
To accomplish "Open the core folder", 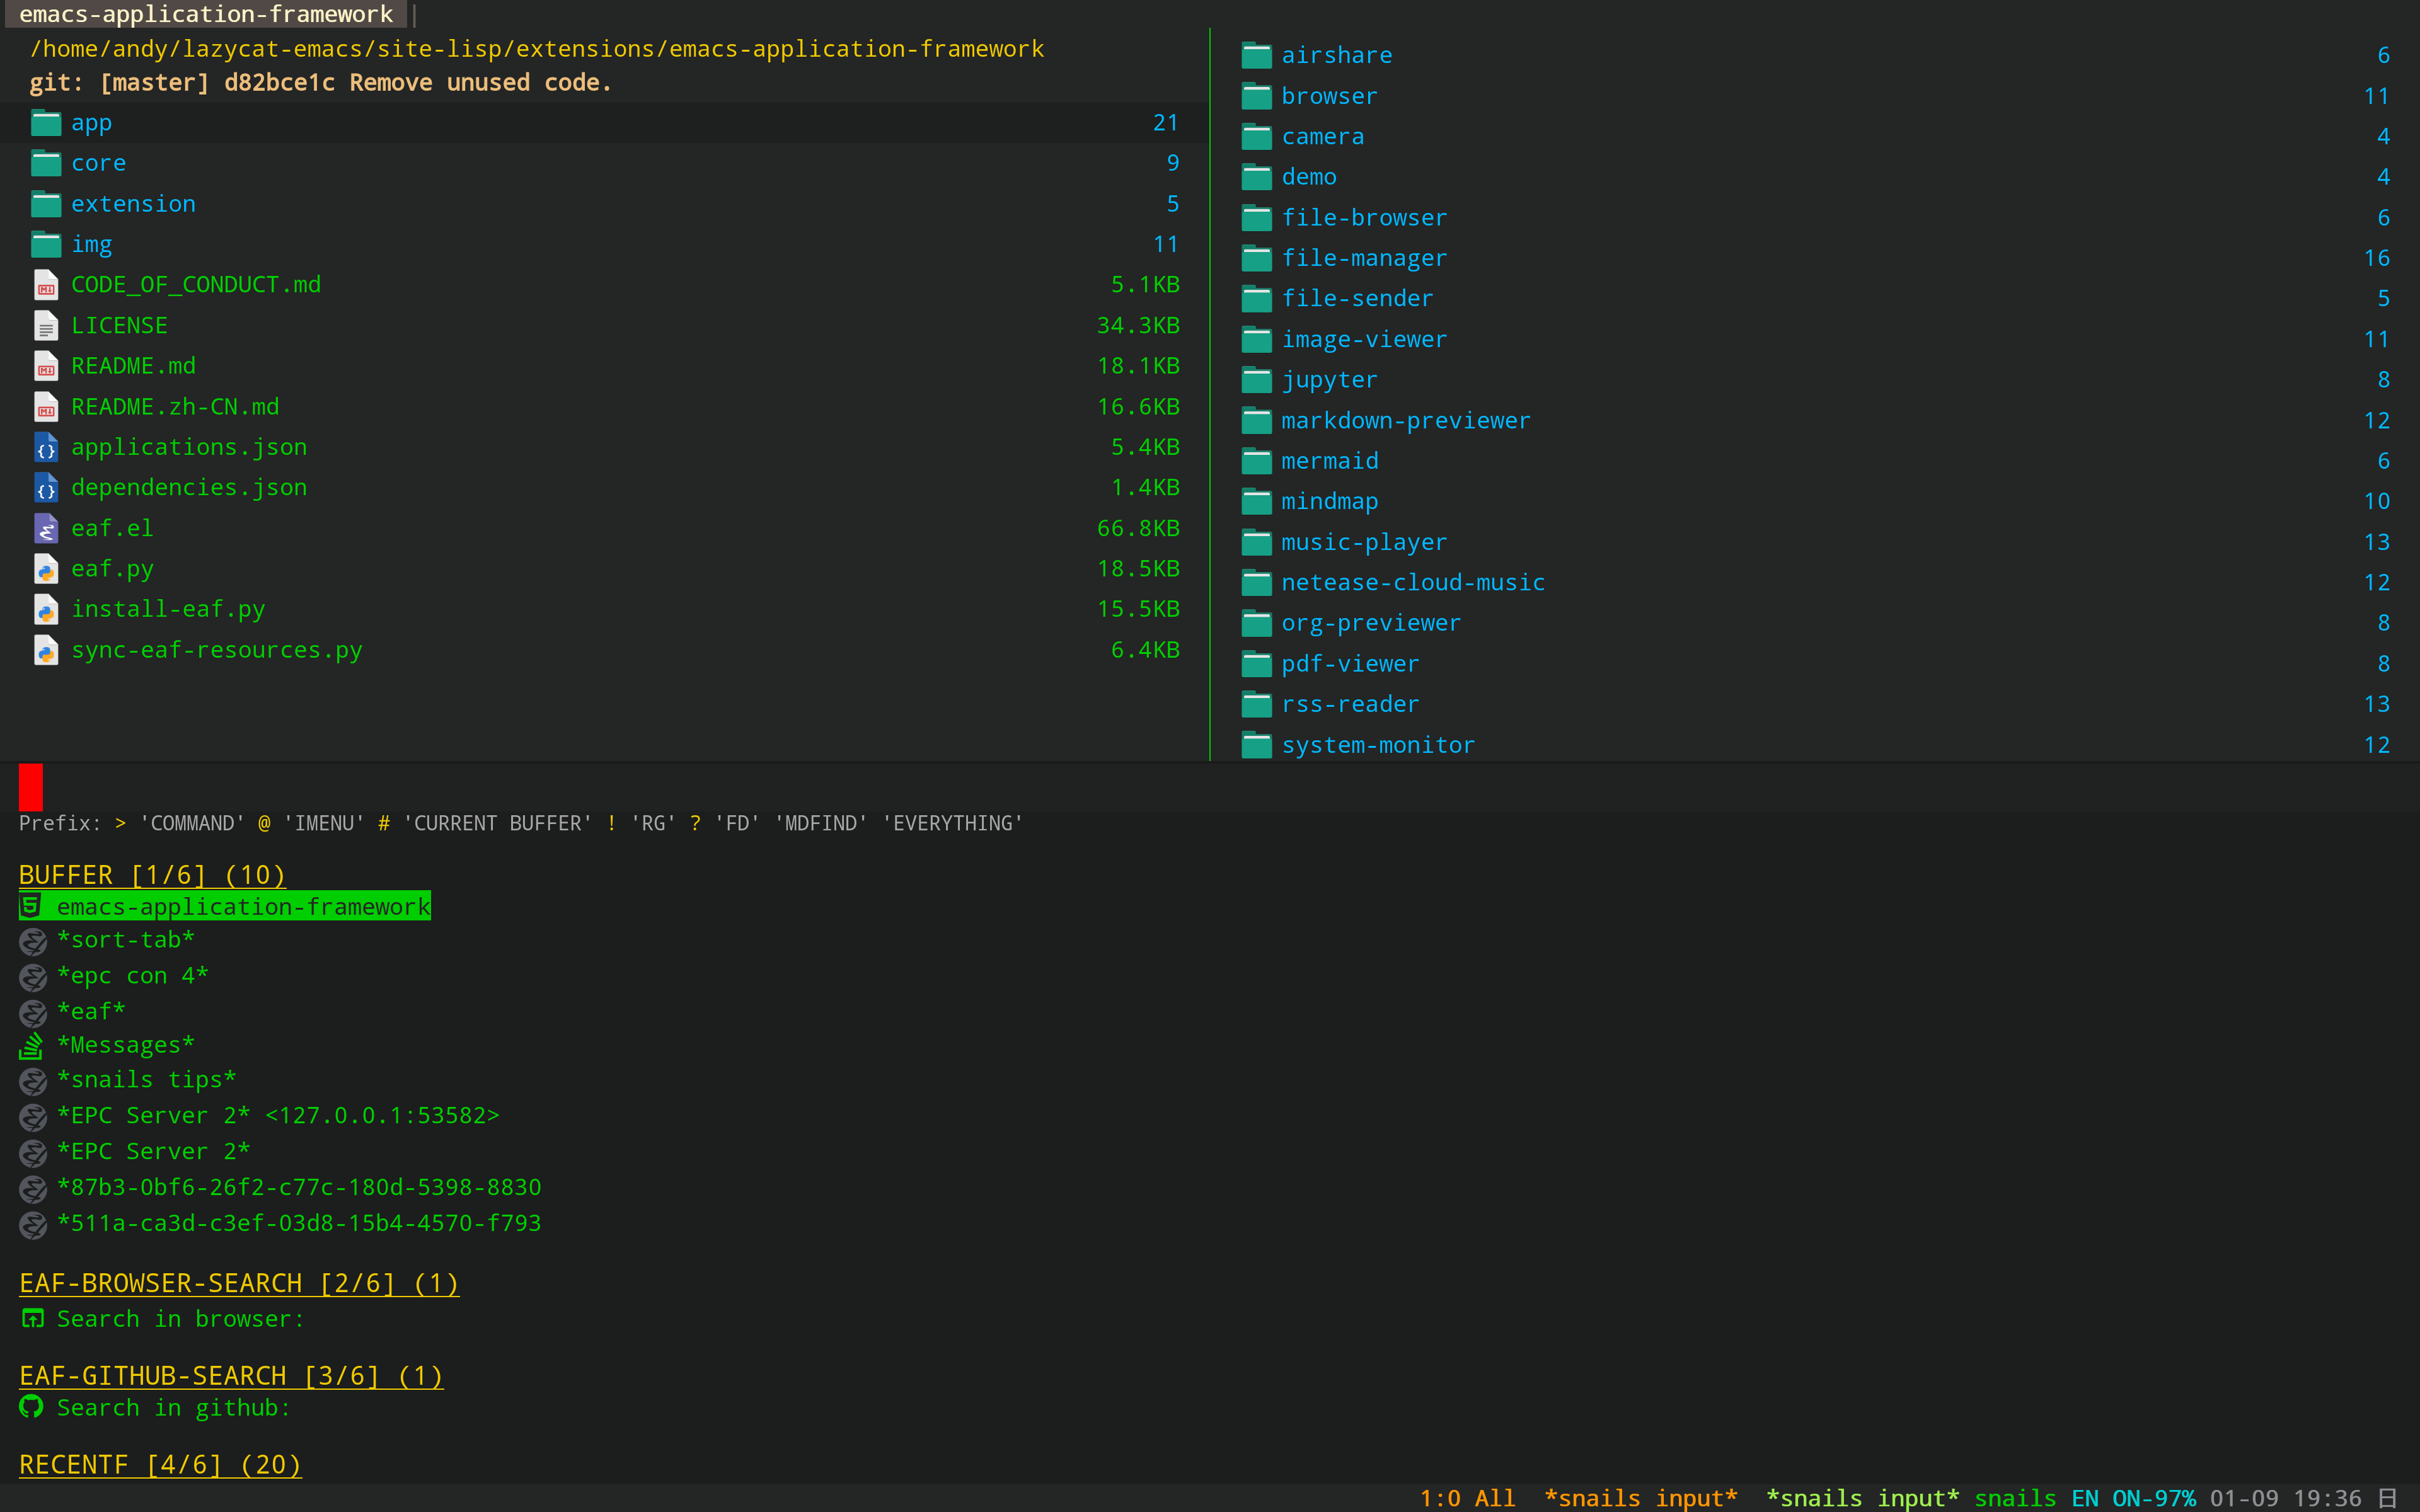I will (98, 163).
